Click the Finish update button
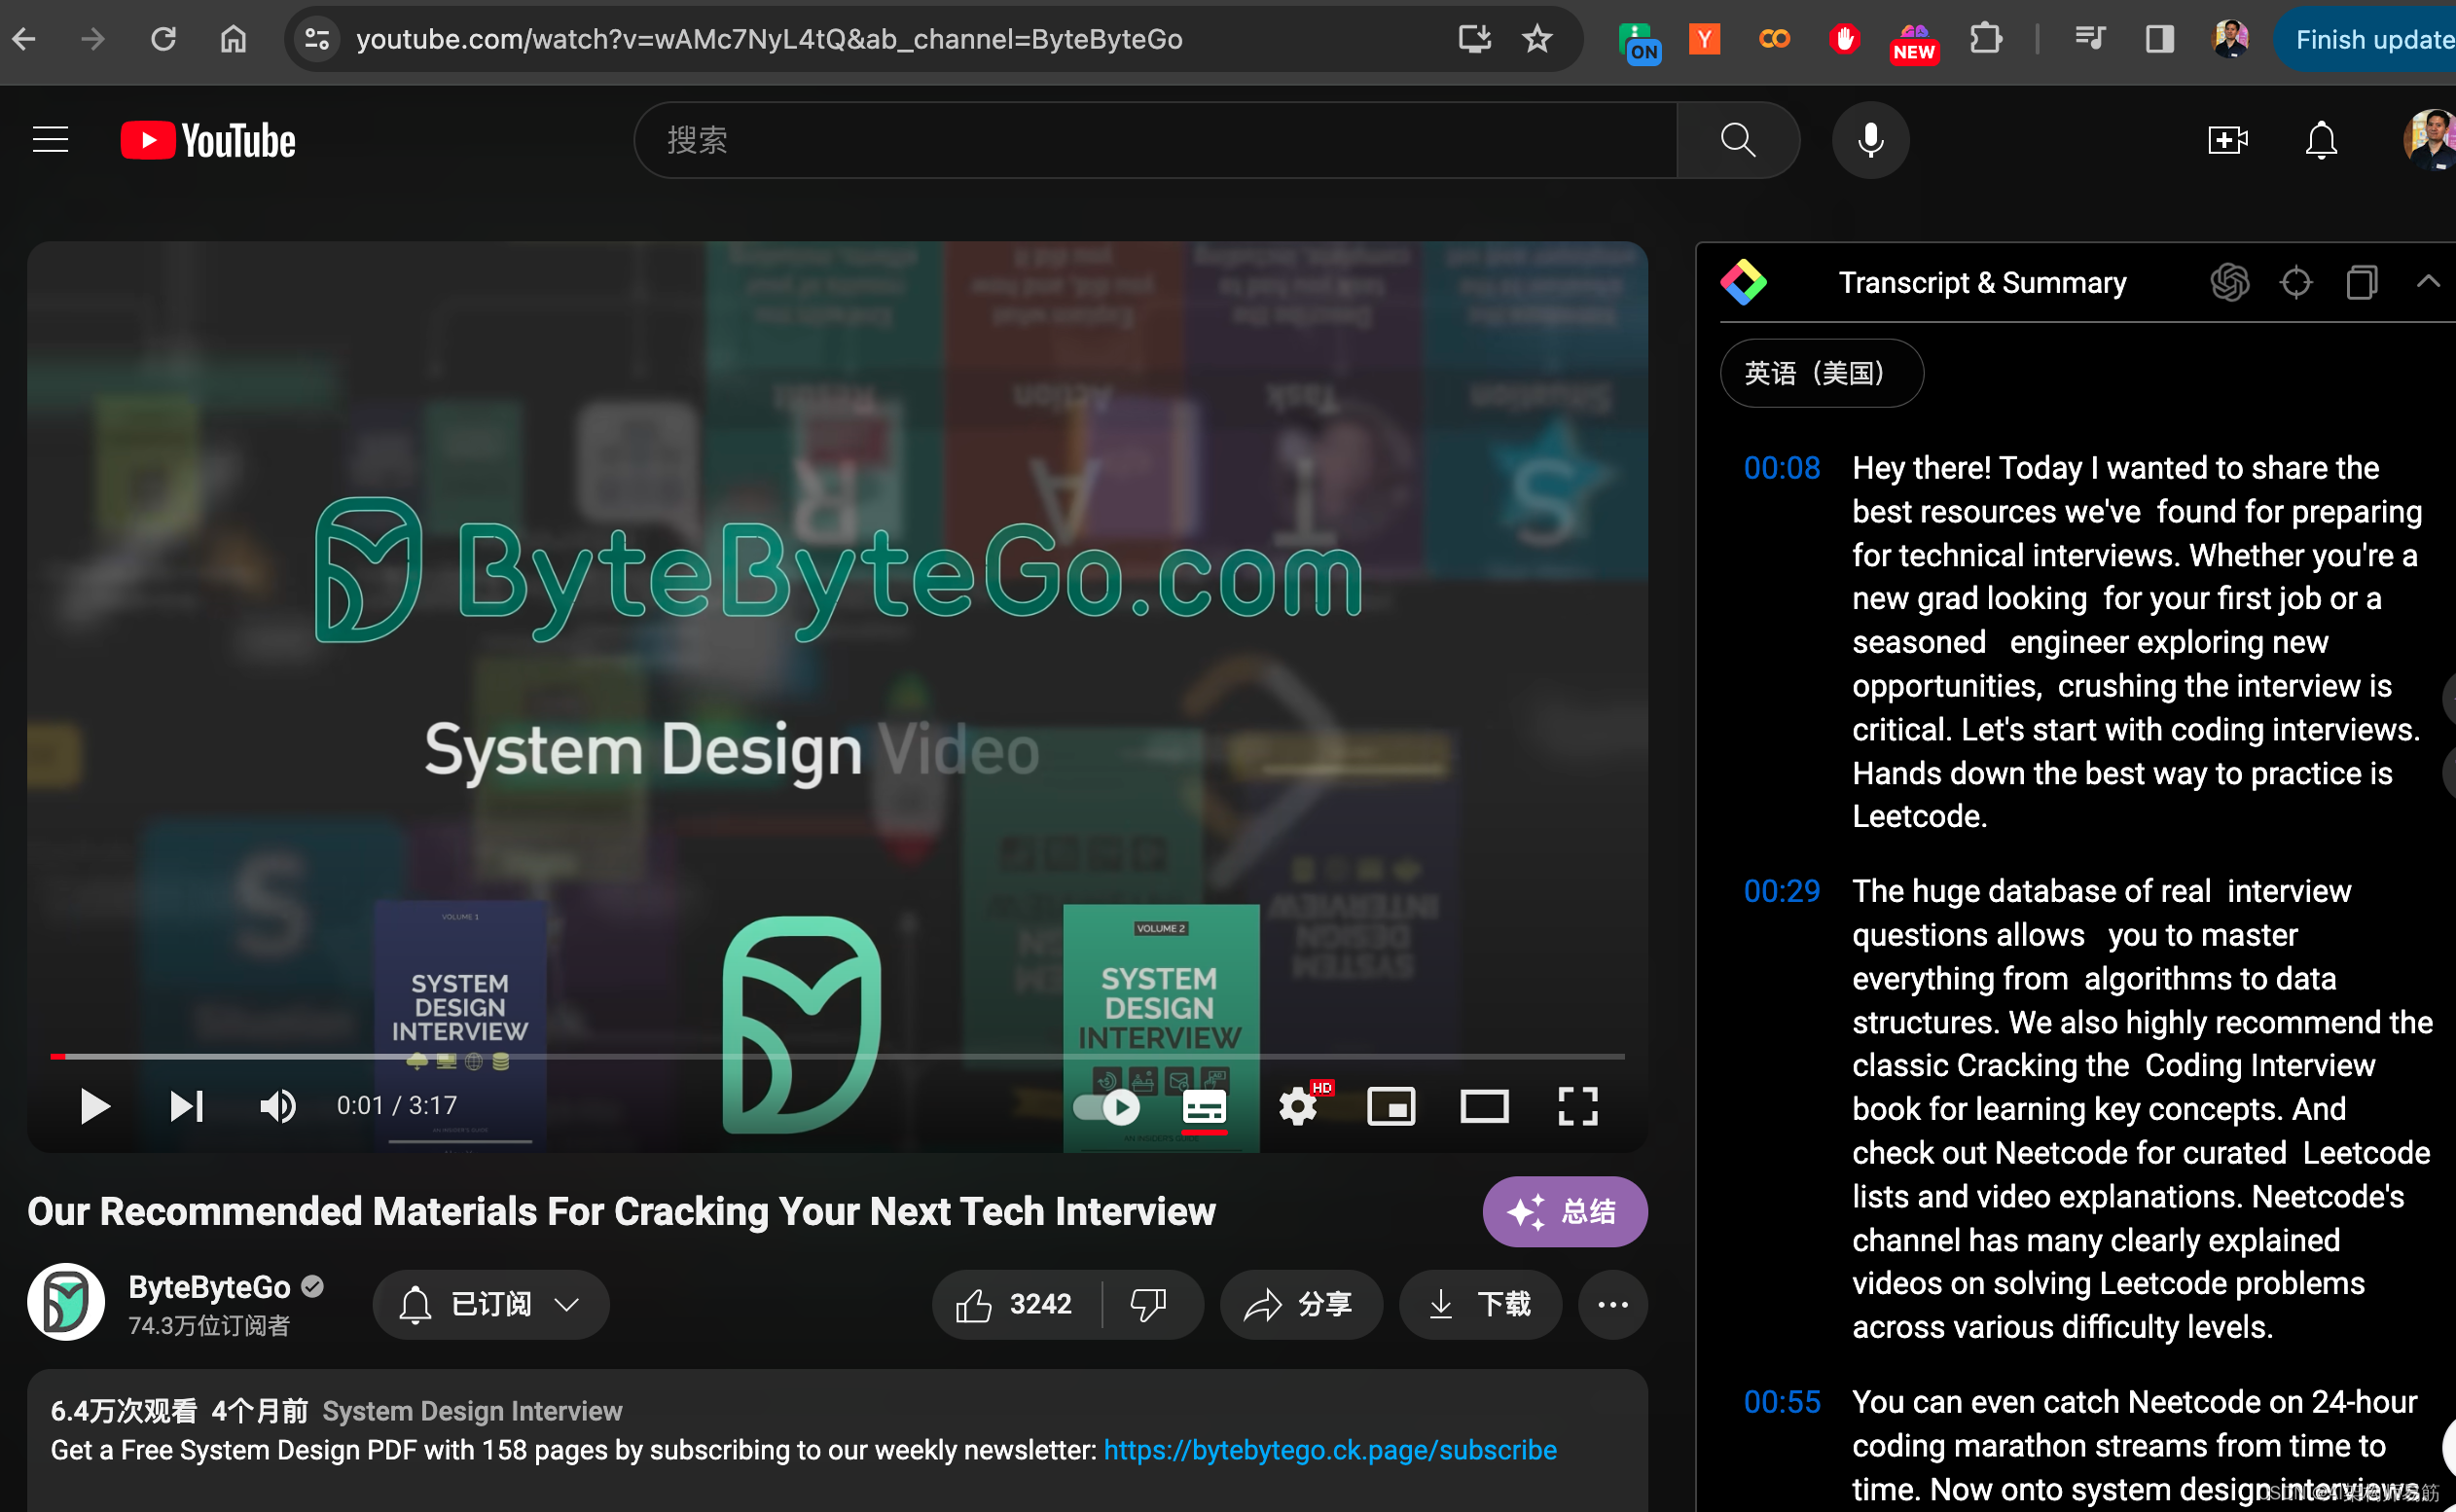Image resolution: width=2456 pixels, height=1512 pixels. click(2366, 39)
